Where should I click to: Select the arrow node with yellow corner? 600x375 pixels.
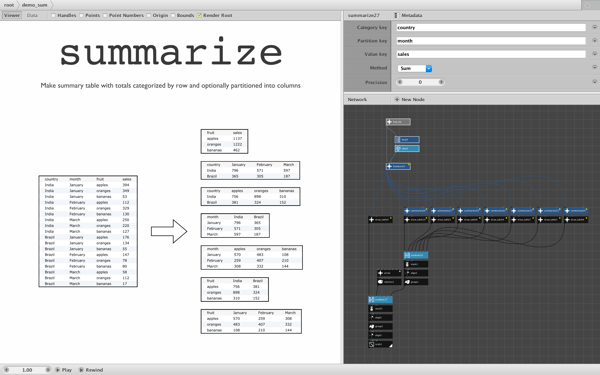(389, 273)
